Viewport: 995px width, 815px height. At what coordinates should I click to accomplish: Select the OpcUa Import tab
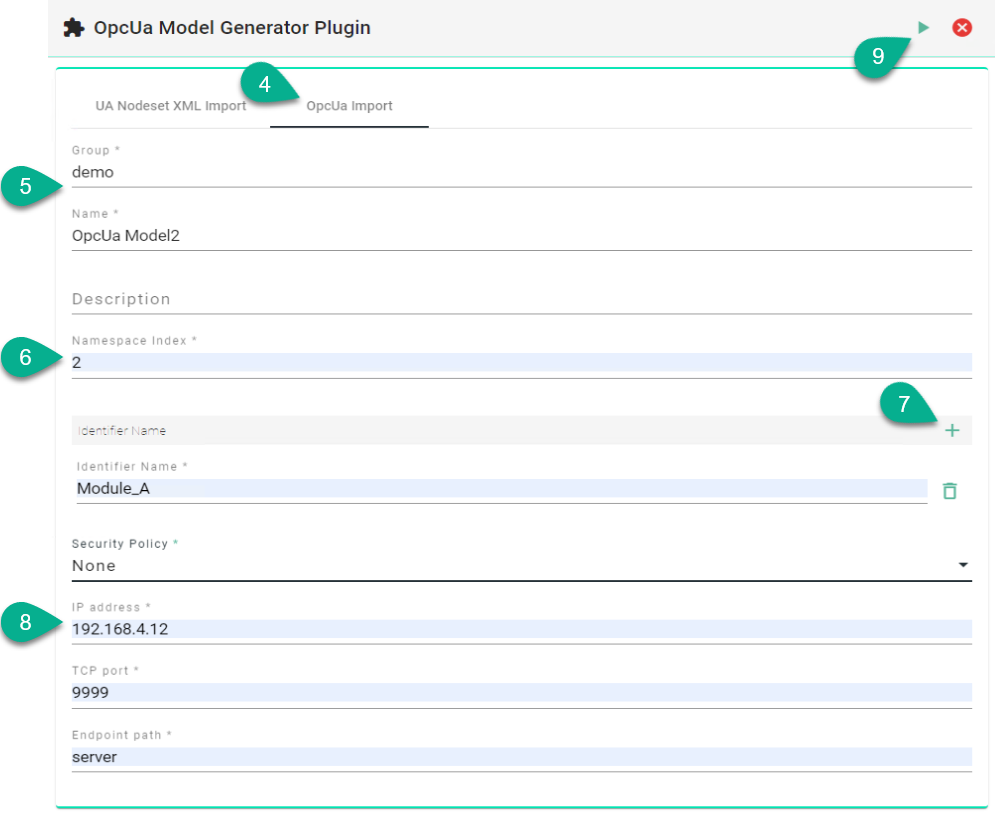[349, 106]
